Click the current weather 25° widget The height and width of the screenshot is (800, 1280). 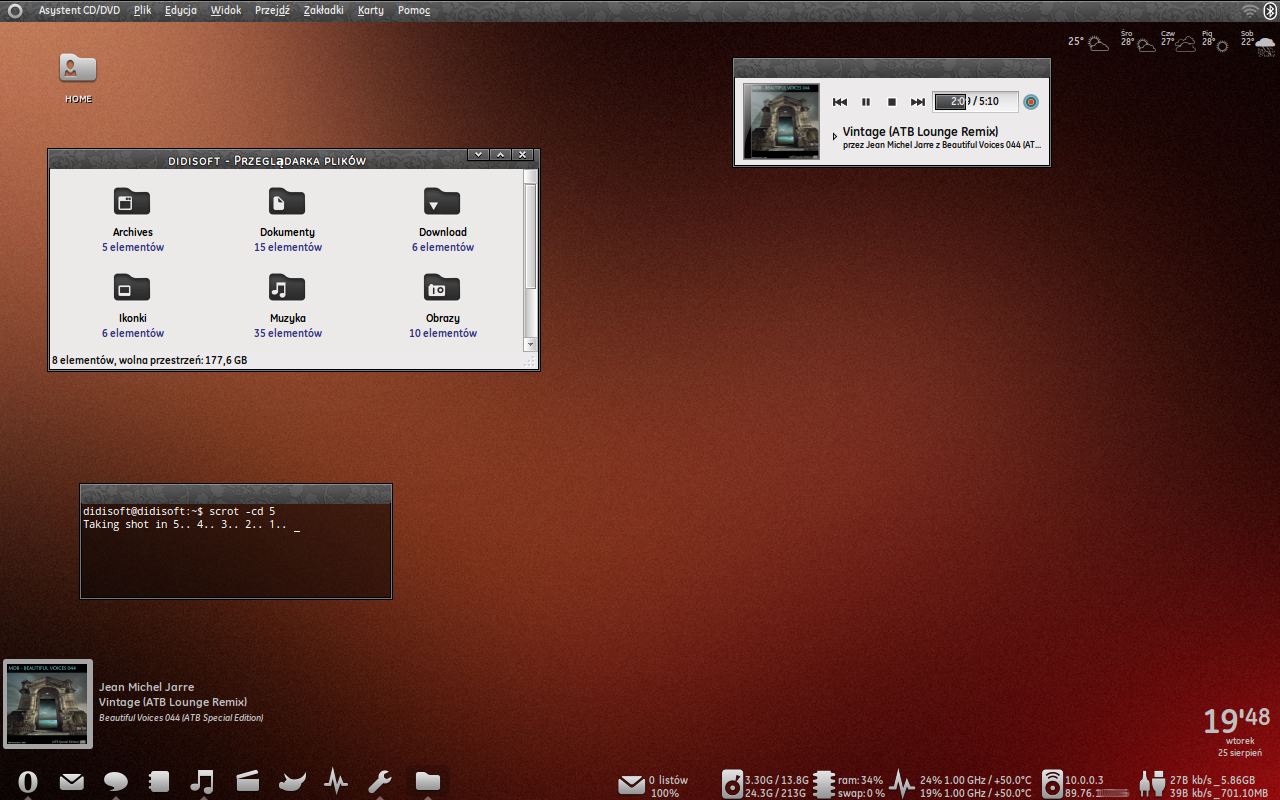tap(1088, 42)
